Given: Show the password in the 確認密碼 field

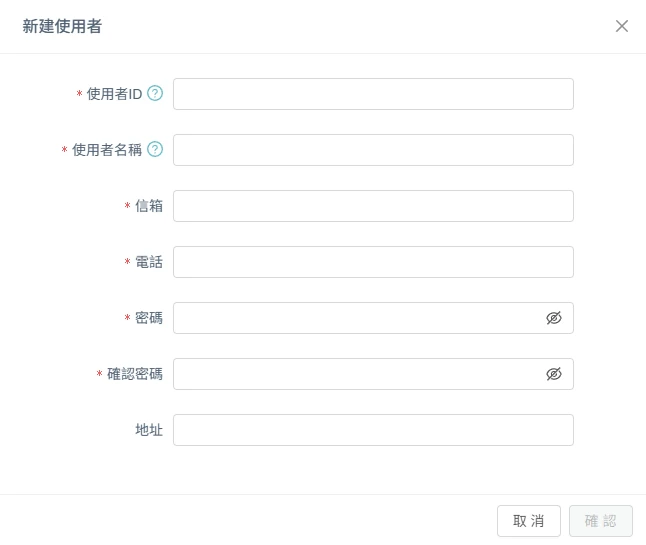Looking at the screenshot, I should point(554,374).
